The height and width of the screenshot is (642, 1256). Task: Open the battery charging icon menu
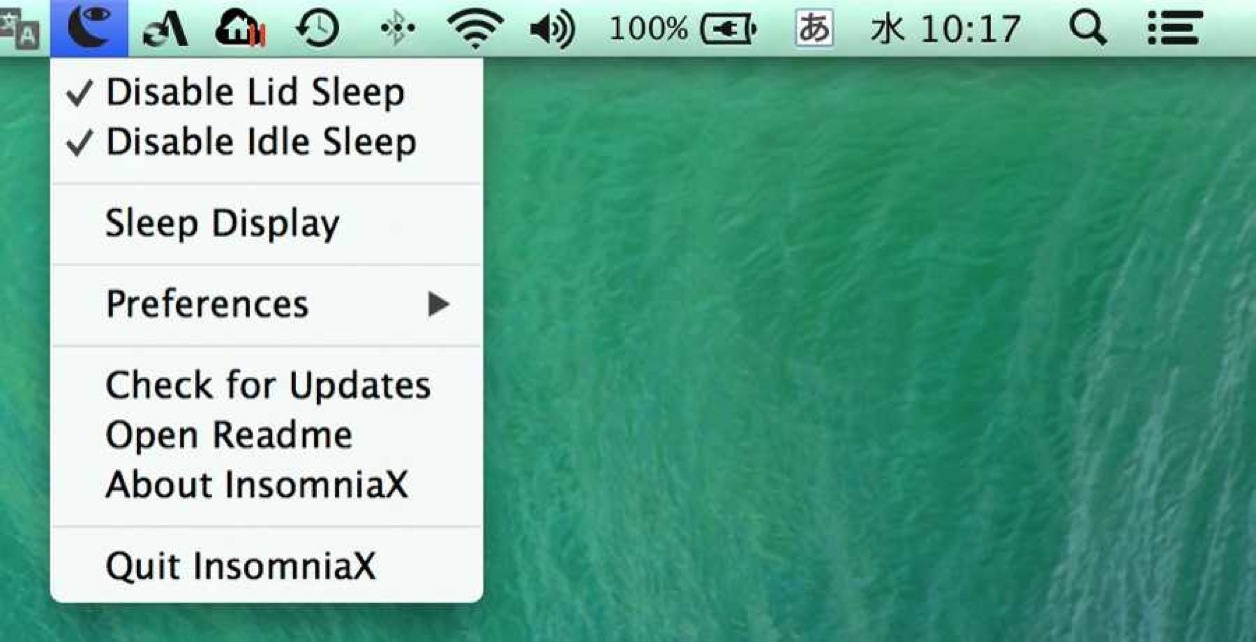tap(729, 30)
